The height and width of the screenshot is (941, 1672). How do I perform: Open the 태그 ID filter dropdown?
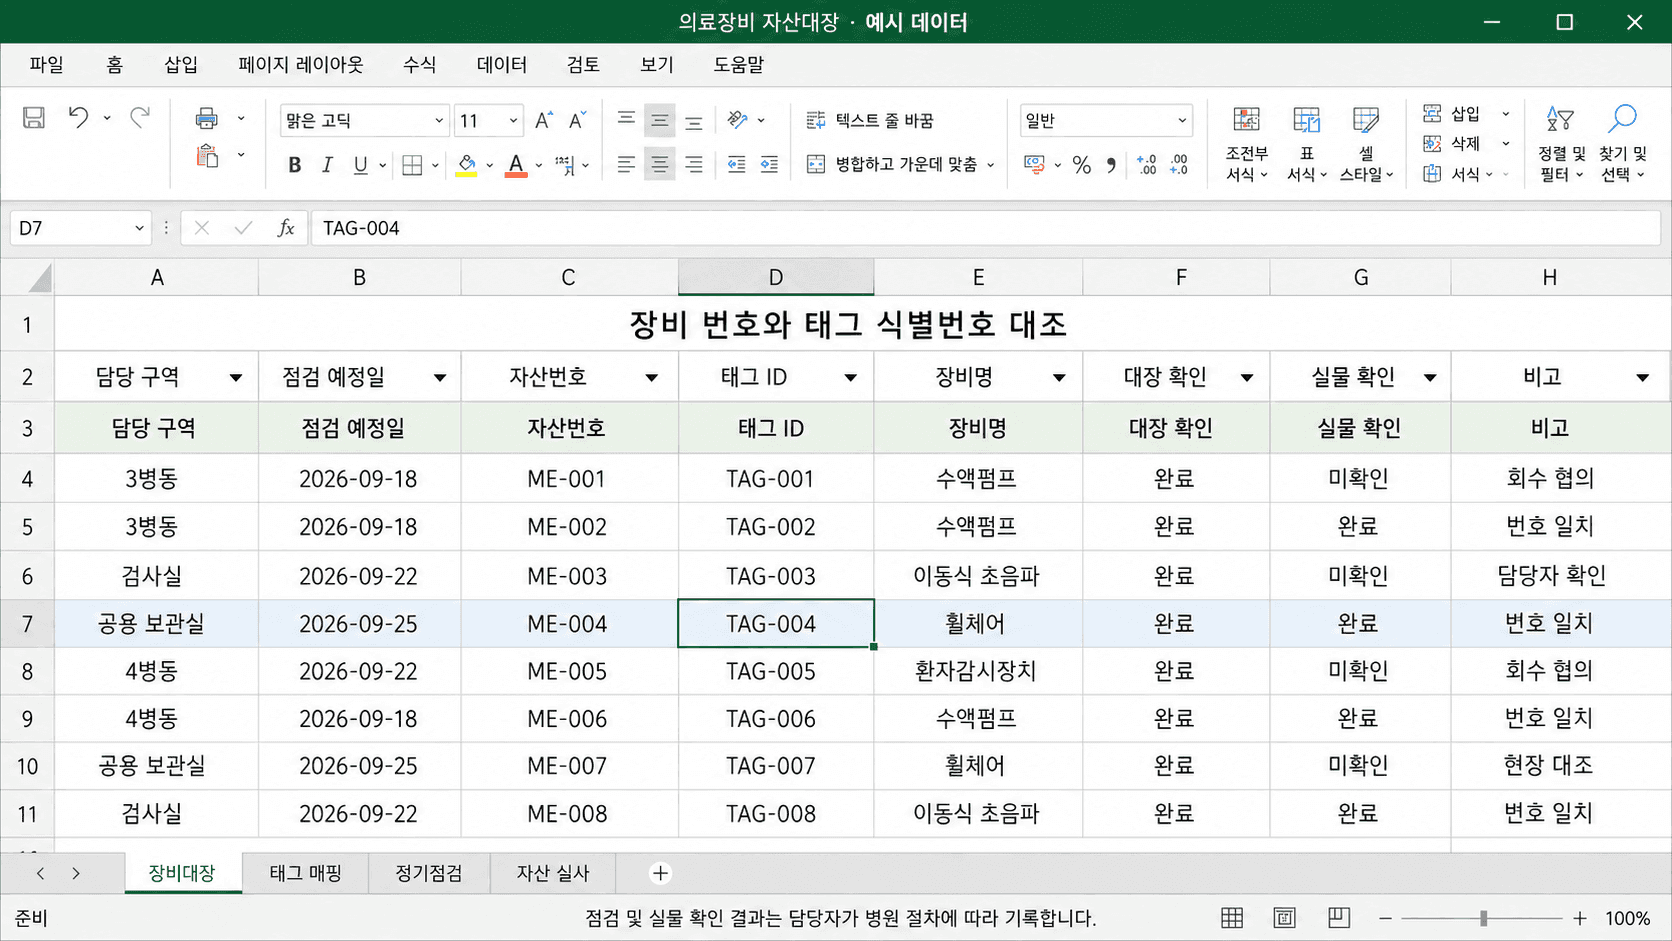(x=851, y=378)
